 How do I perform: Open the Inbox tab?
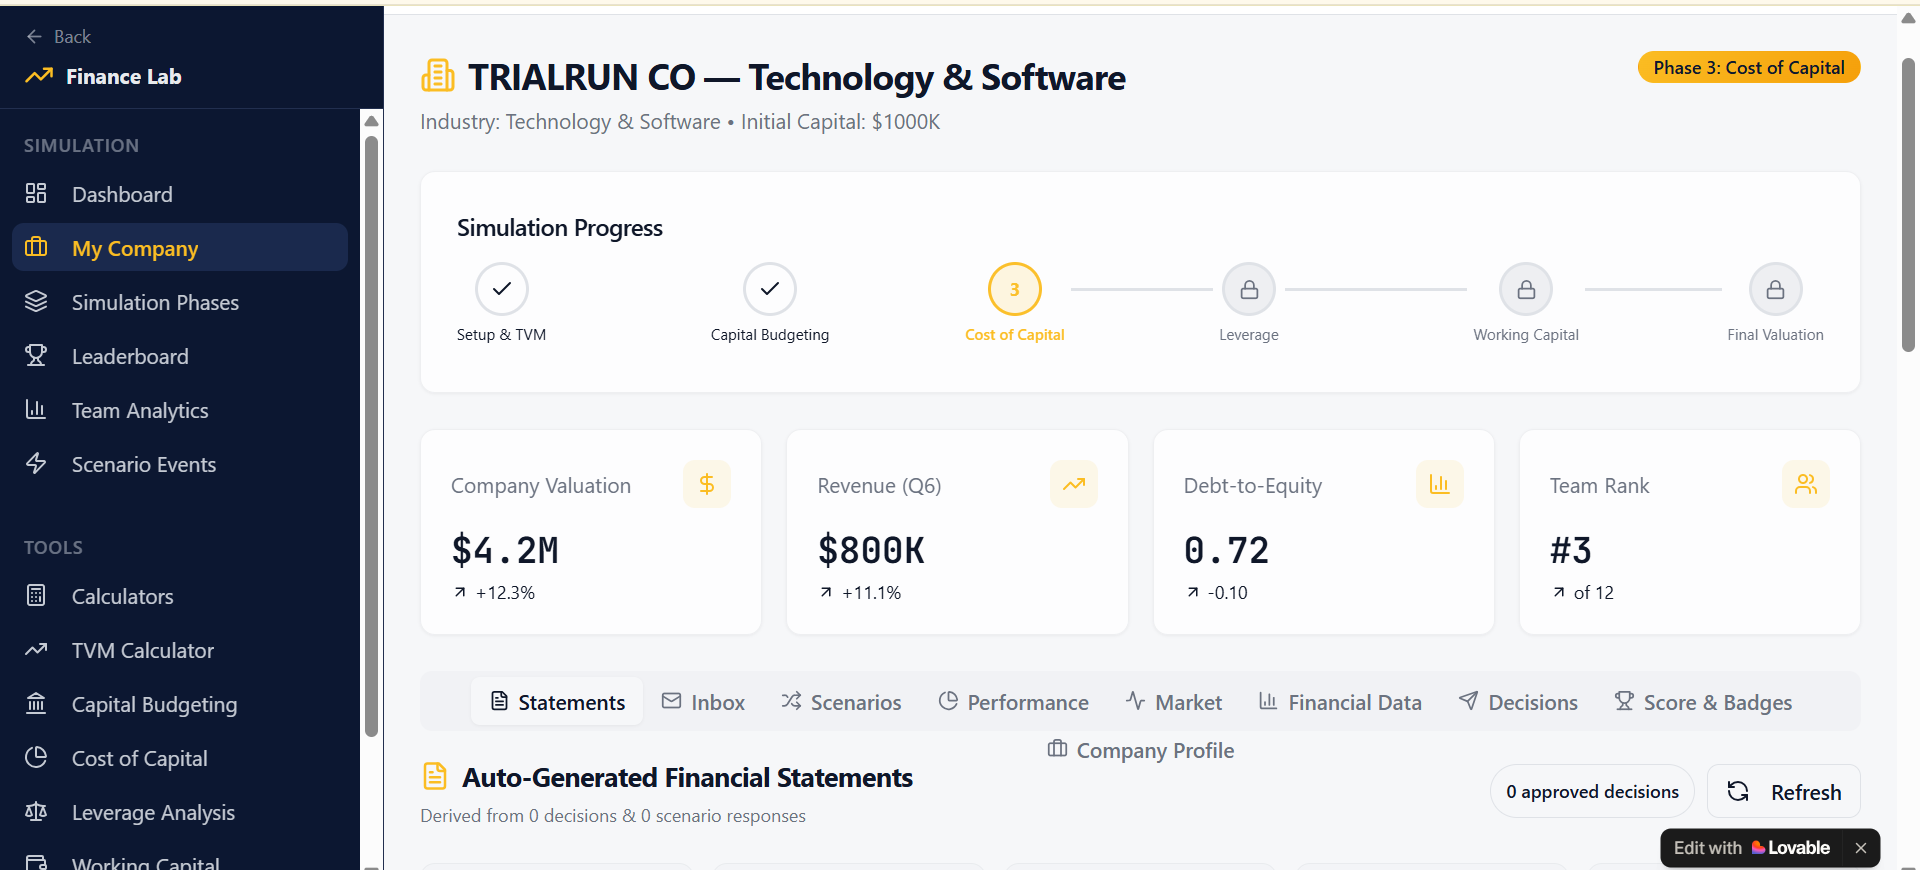coord(703,703)
